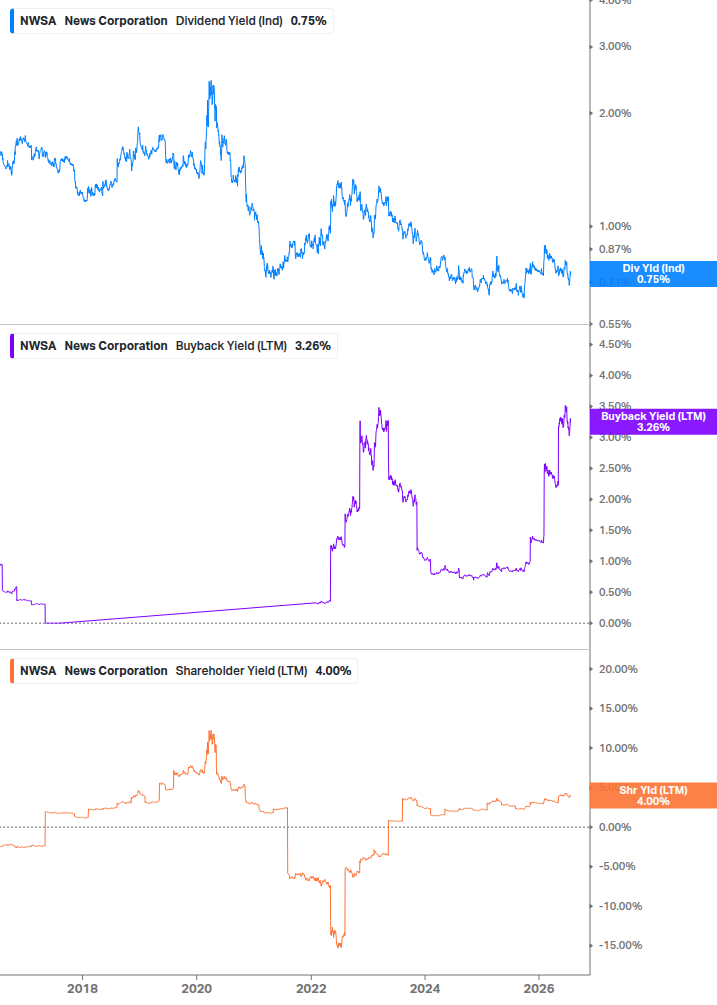Click the 0.55% tick on dividend yield axis

(615, 324)
